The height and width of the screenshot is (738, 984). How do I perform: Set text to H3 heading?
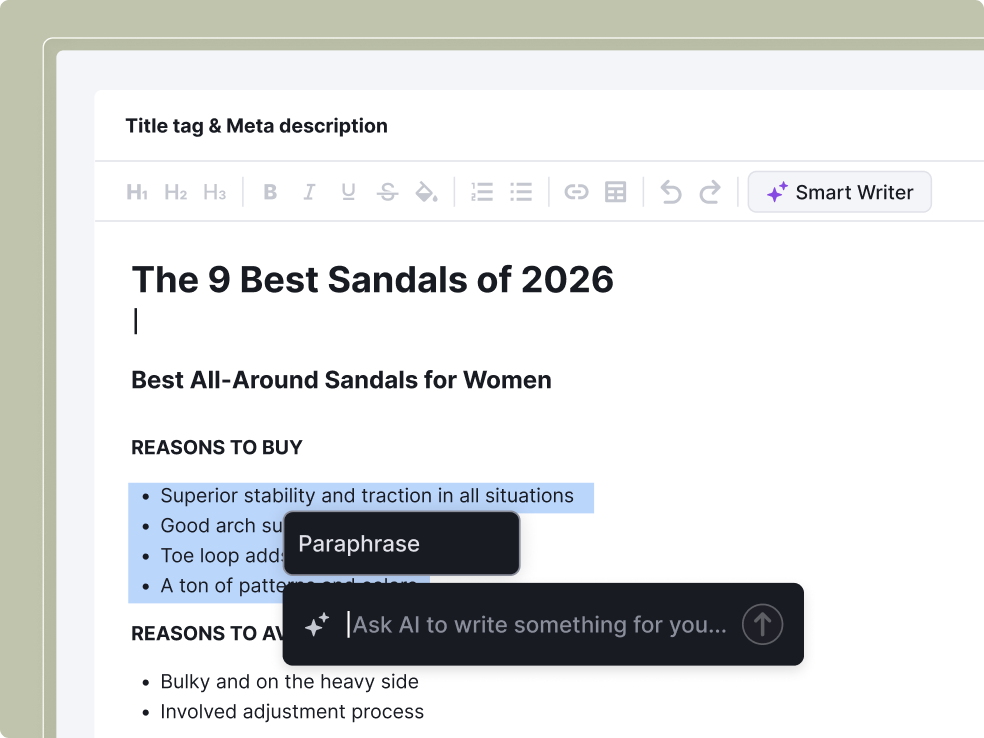point(214,193)
